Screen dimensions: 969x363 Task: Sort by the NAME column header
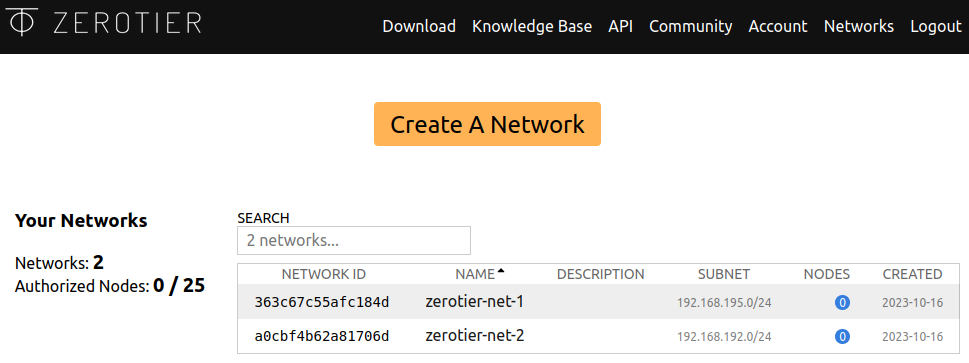point(475,274)
